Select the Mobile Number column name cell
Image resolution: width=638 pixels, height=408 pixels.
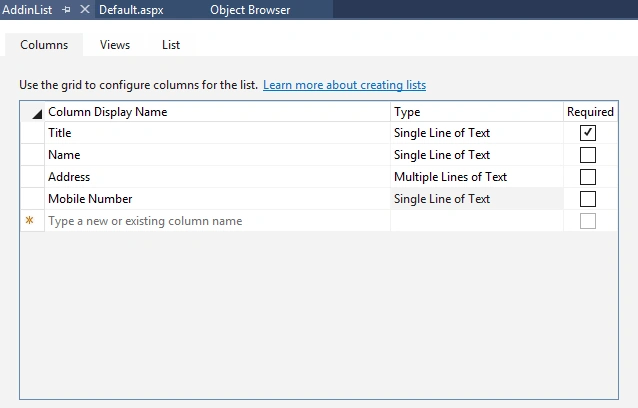coord(217,199)
